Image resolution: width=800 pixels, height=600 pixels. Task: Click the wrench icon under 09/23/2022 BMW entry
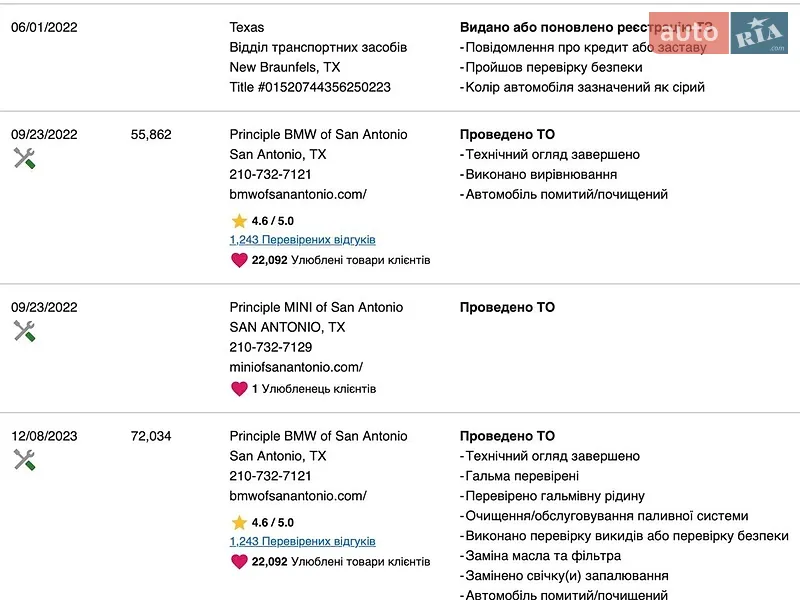(x=24, y=158)
